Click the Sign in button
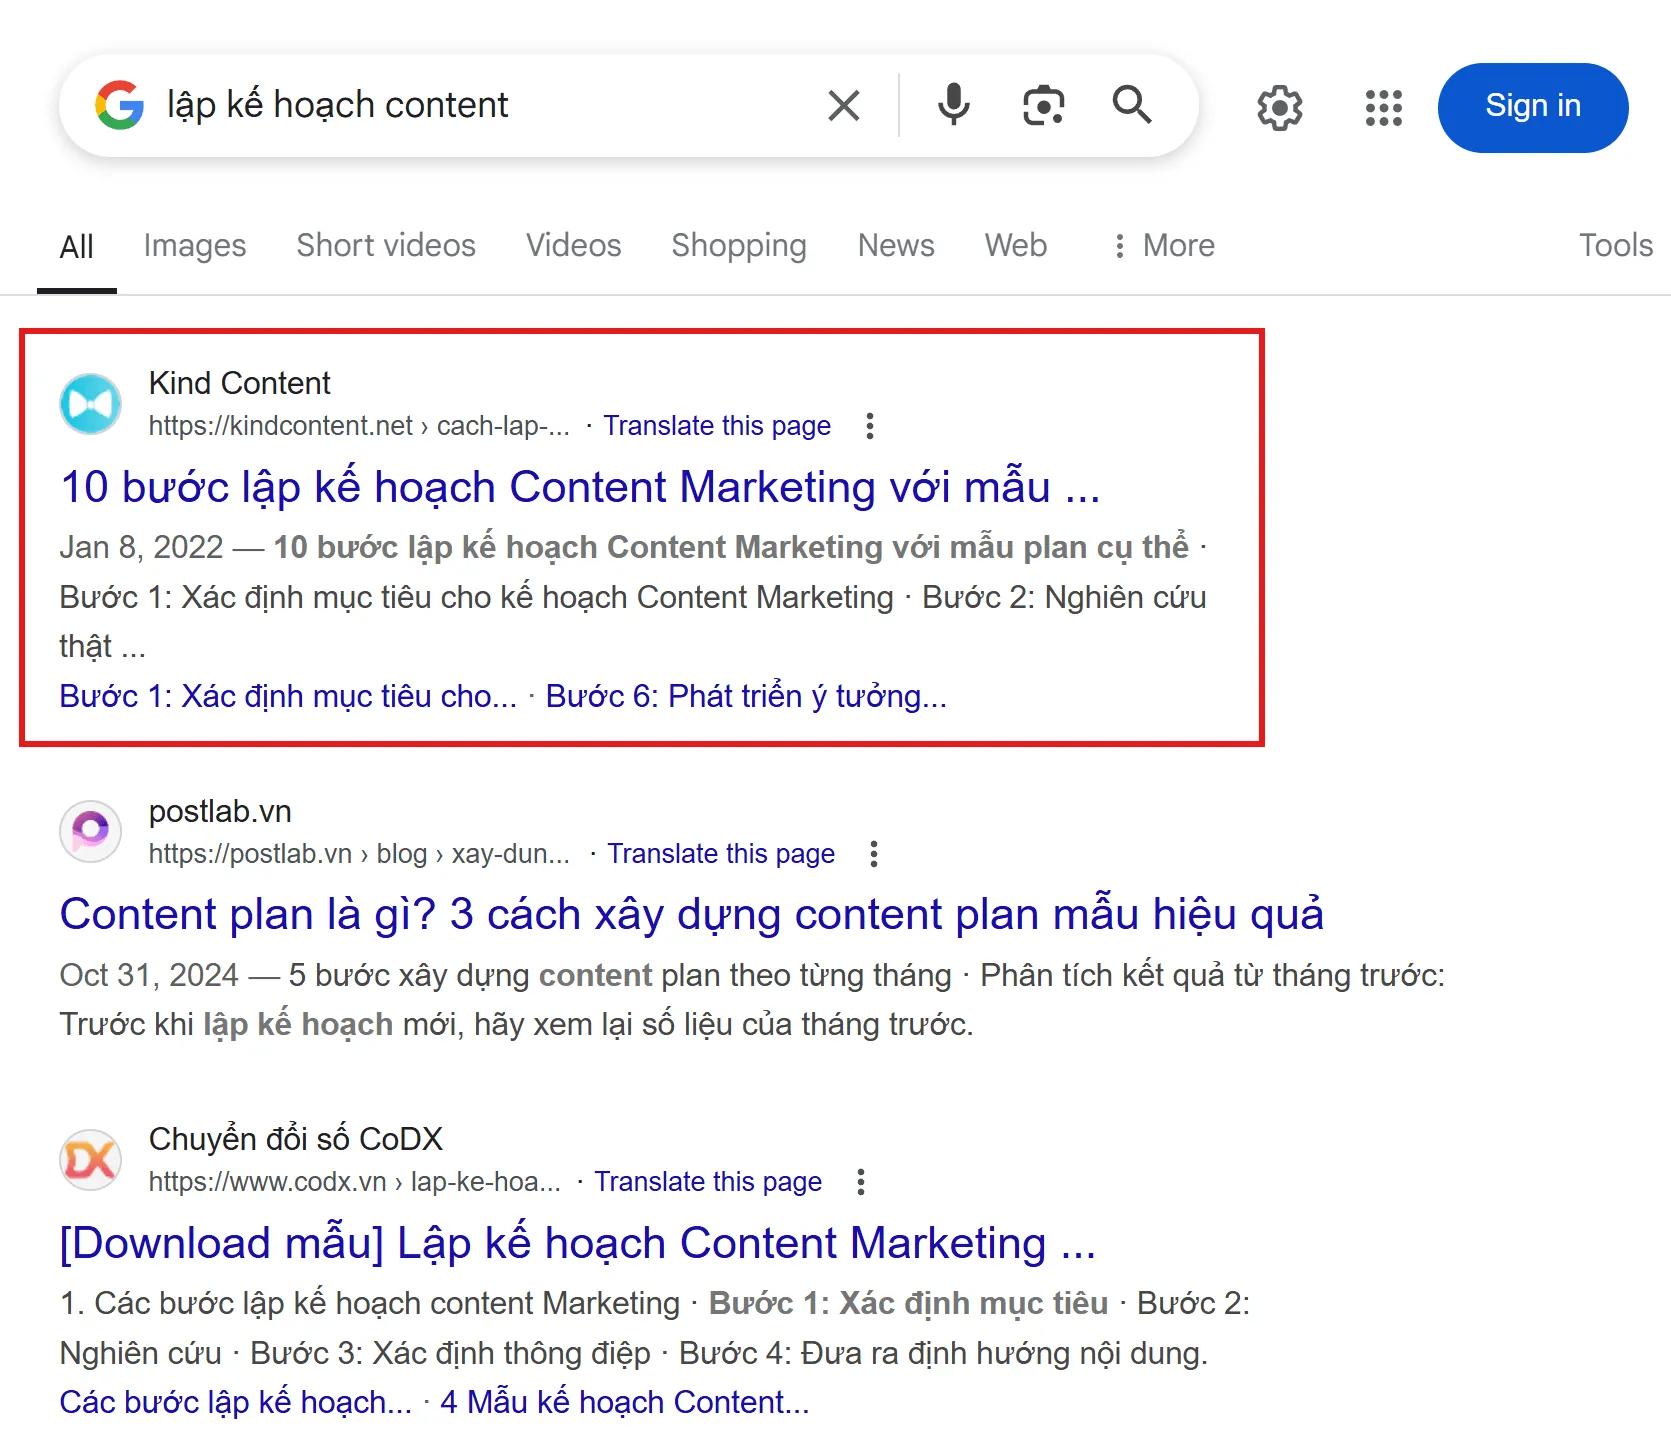1671x1432 pixels. 1533,107
